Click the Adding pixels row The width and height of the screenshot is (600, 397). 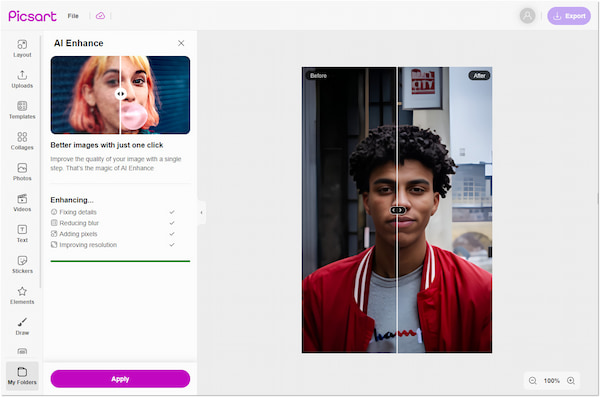[113, 234]
